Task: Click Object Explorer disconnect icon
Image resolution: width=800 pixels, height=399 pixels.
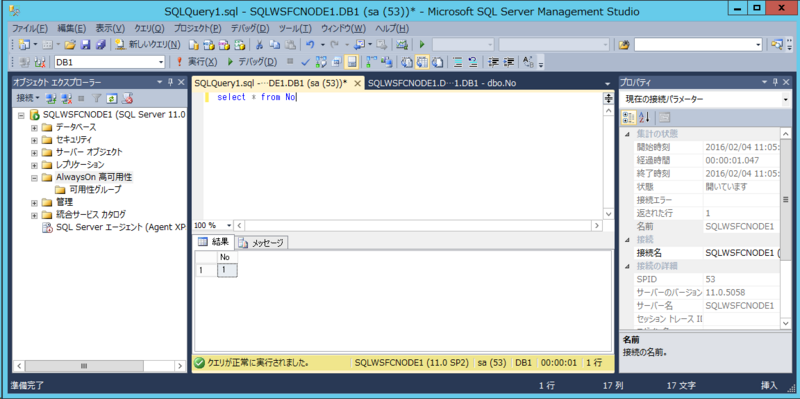Action: point(66,97)
